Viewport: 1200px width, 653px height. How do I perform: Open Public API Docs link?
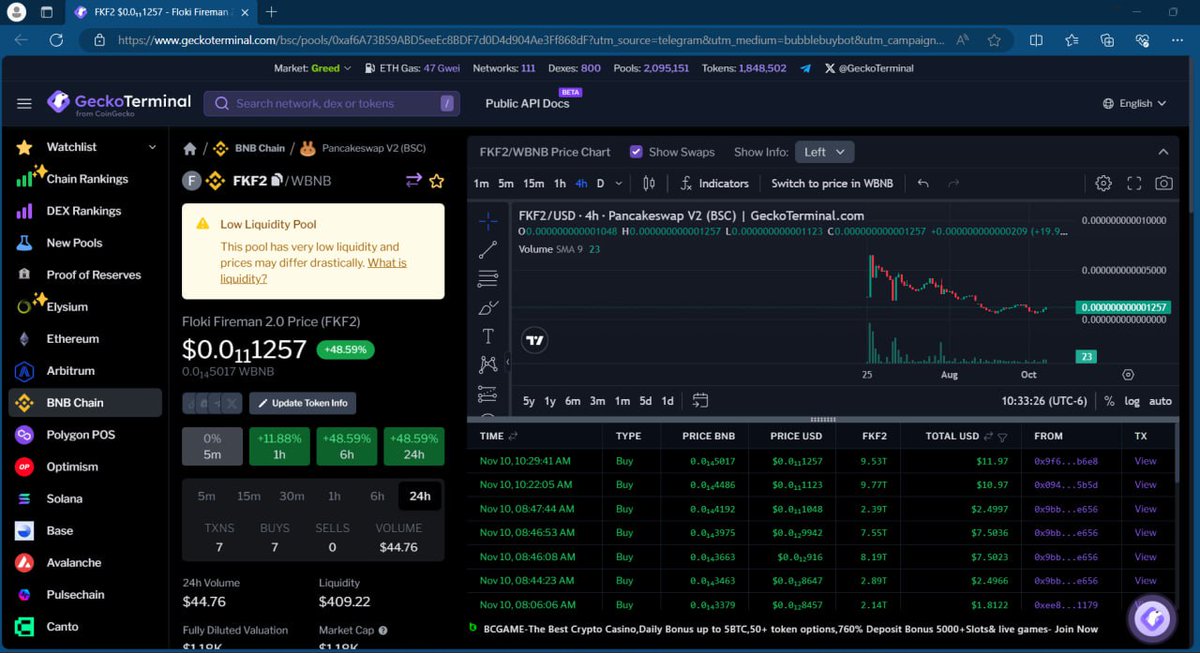pos(527,103)
